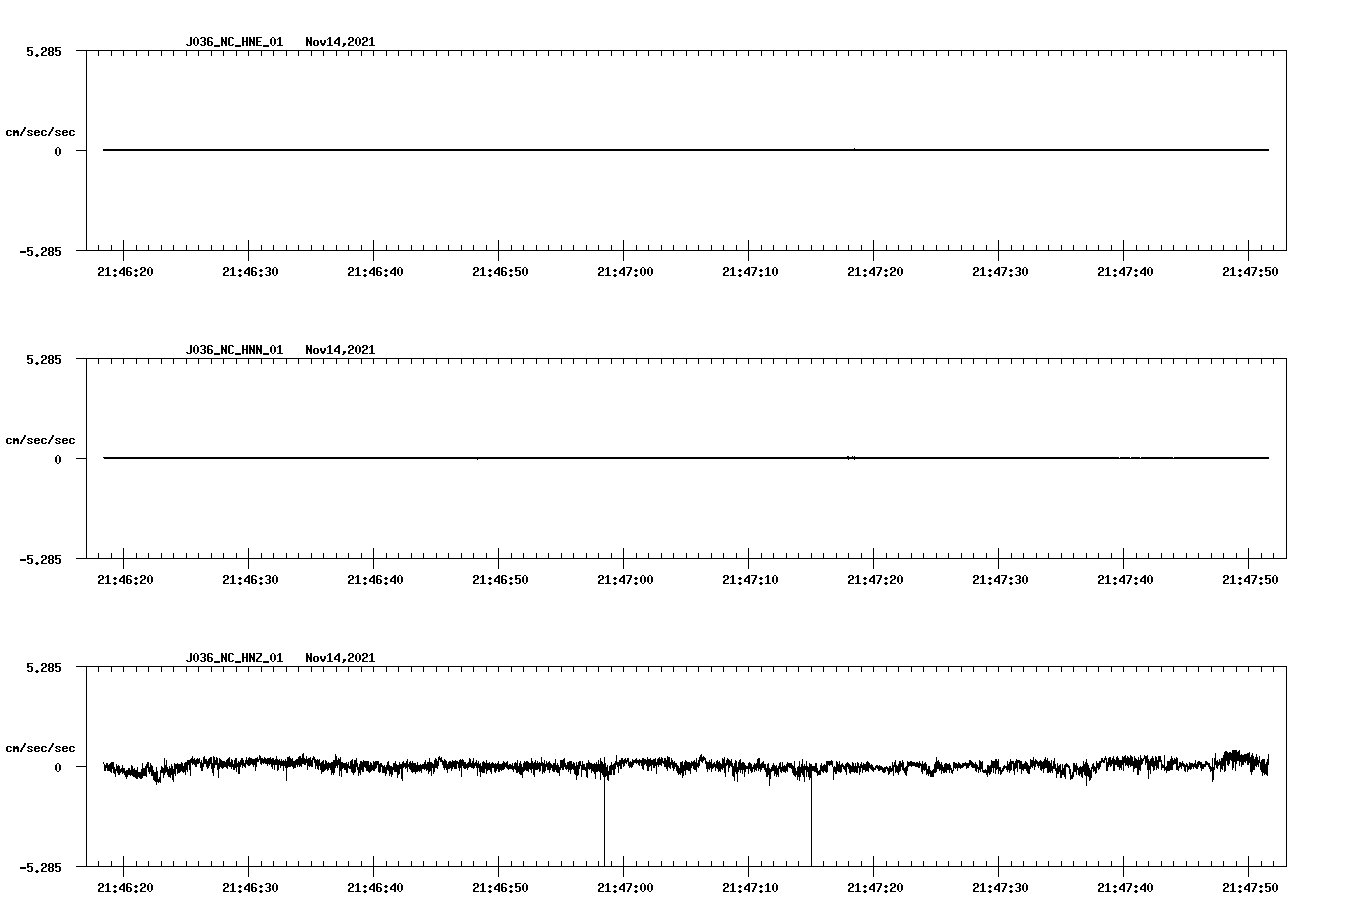1358x924 pixels.
Task: Click the -5.285 lower limit of the HNN chart
Action: tap(41, 560)
